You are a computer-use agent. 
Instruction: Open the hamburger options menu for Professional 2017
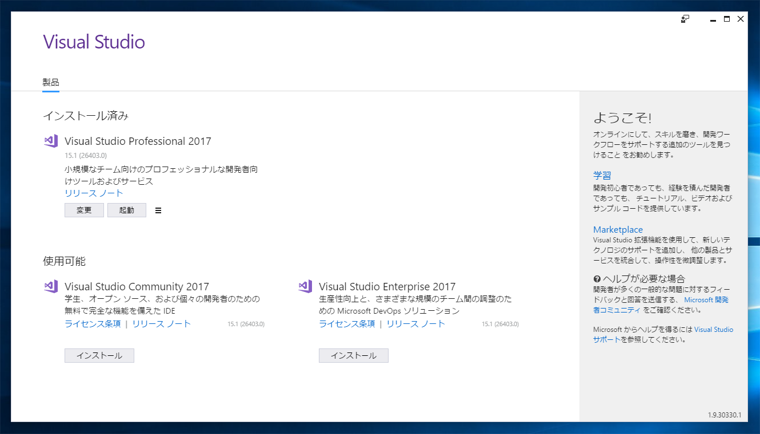158,210
